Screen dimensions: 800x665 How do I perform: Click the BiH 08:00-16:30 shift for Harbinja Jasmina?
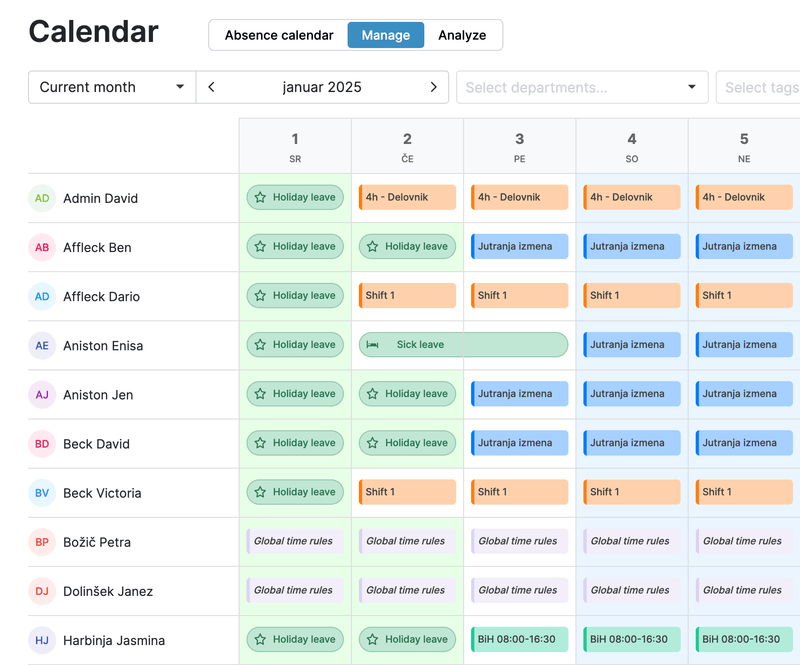pyautogui.click(x=519, y=640)
